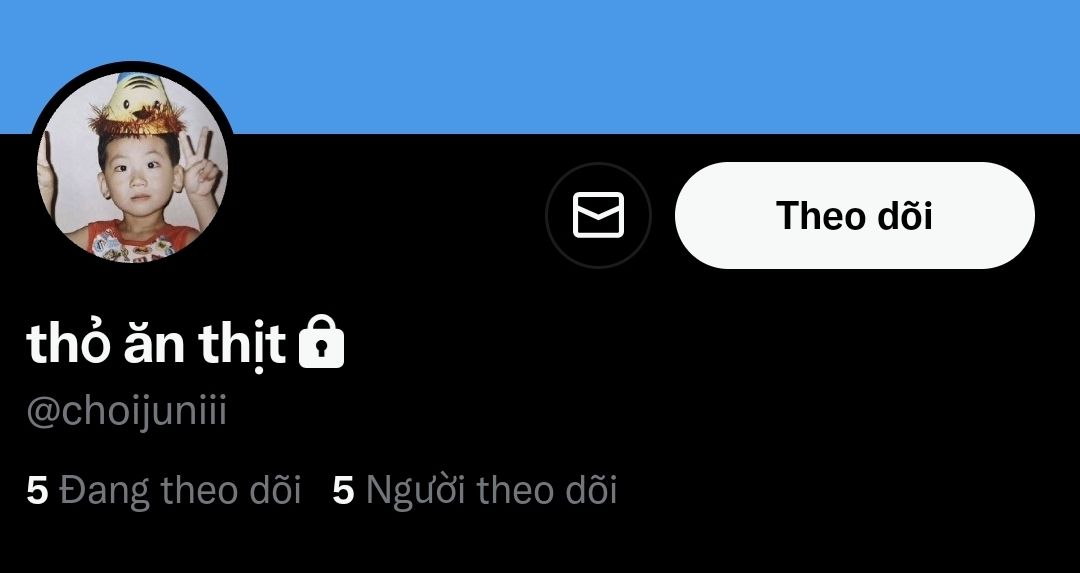Follow the account with Theo dõi button
Image resolution: width=1080 pixels, height=573 pixels.
(x=855, y=216)
